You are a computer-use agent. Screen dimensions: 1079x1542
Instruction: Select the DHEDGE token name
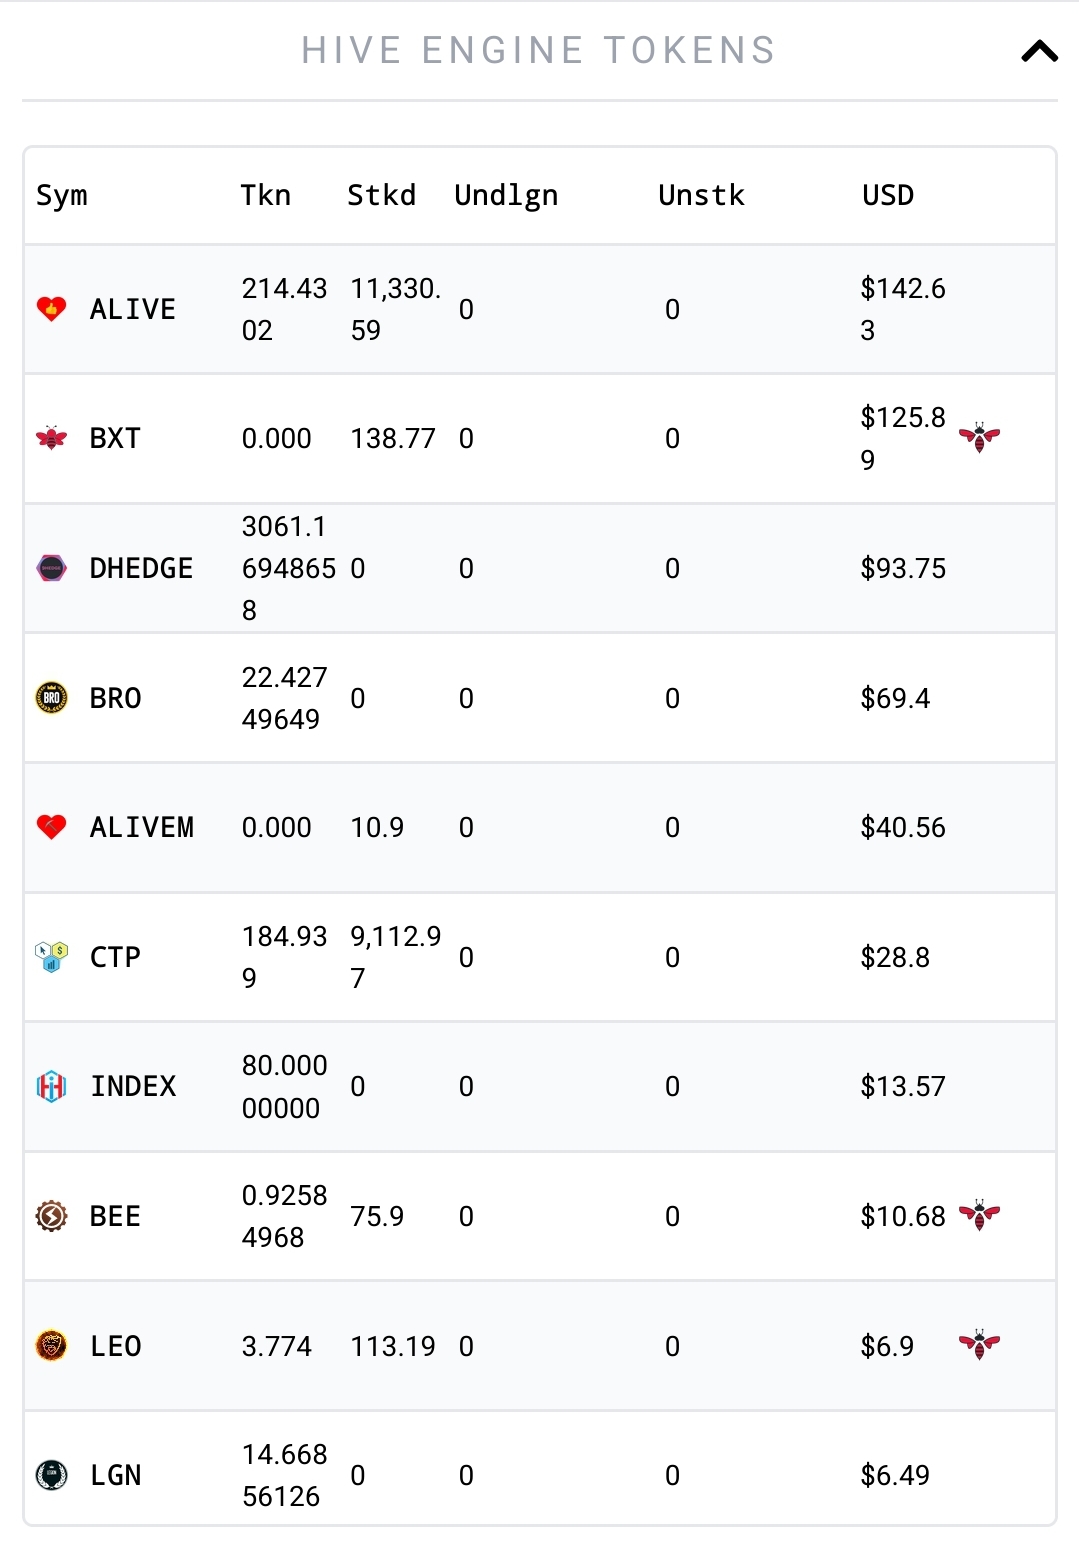point(141,568)
